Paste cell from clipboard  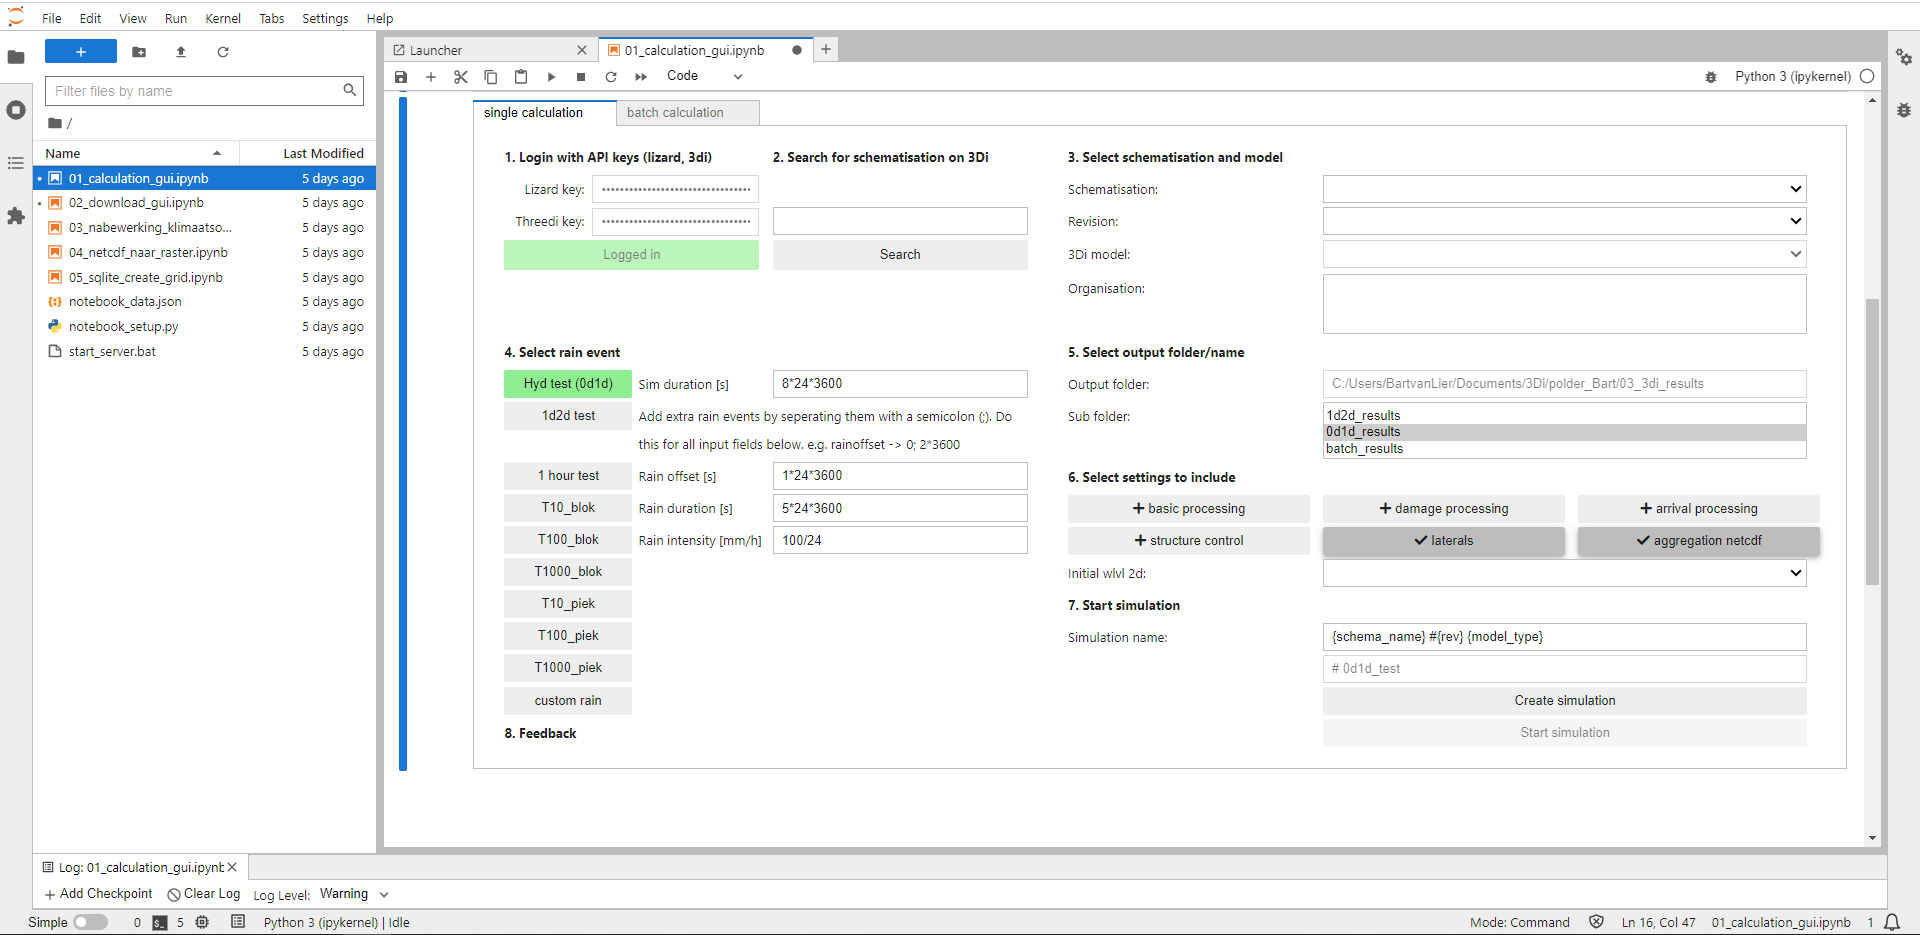coord(521,77)
